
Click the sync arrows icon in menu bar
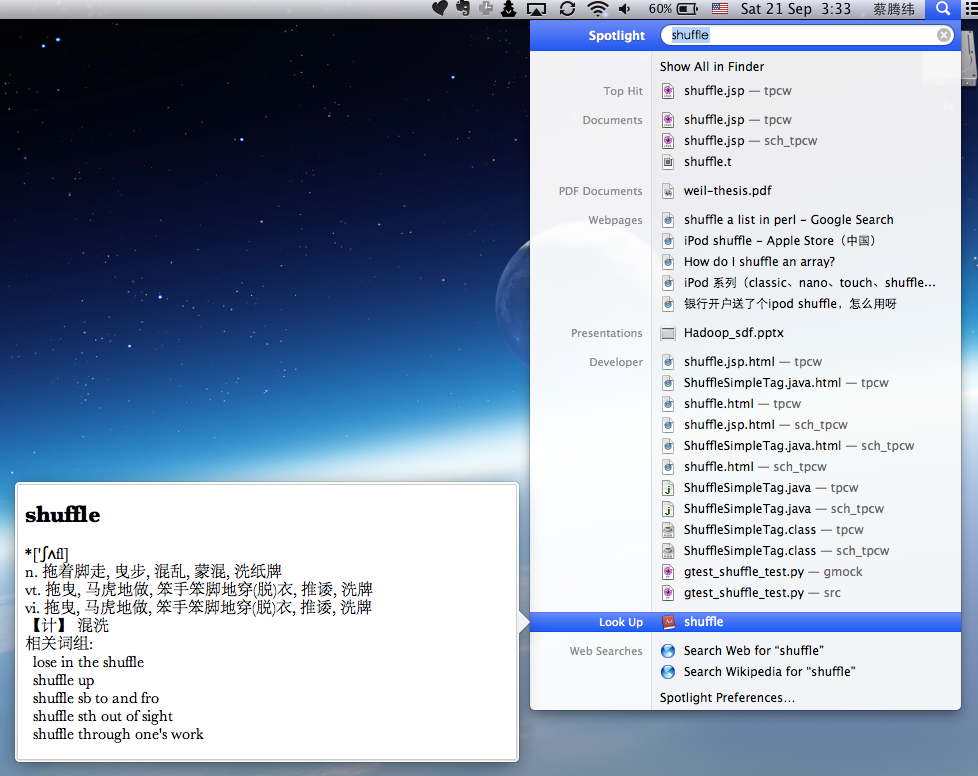[x=565, y=9]
